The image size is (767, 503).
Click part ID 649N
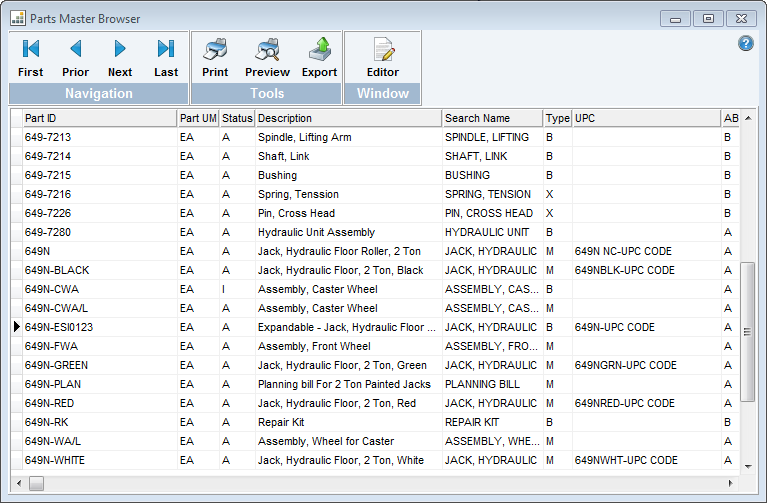tap(37, 252)
